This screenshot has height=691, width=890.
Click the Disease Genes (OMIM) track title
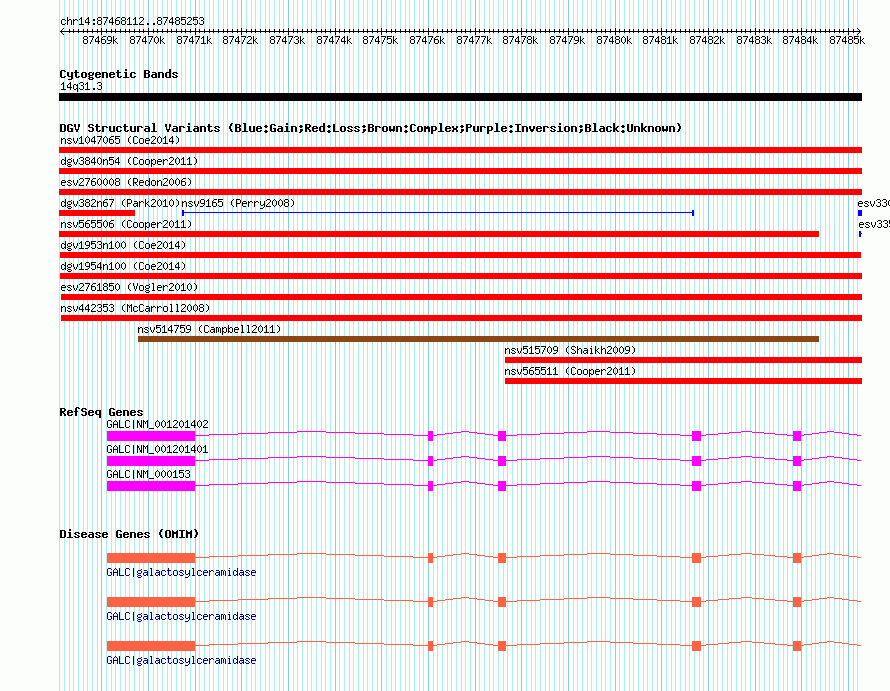point(129,534)
